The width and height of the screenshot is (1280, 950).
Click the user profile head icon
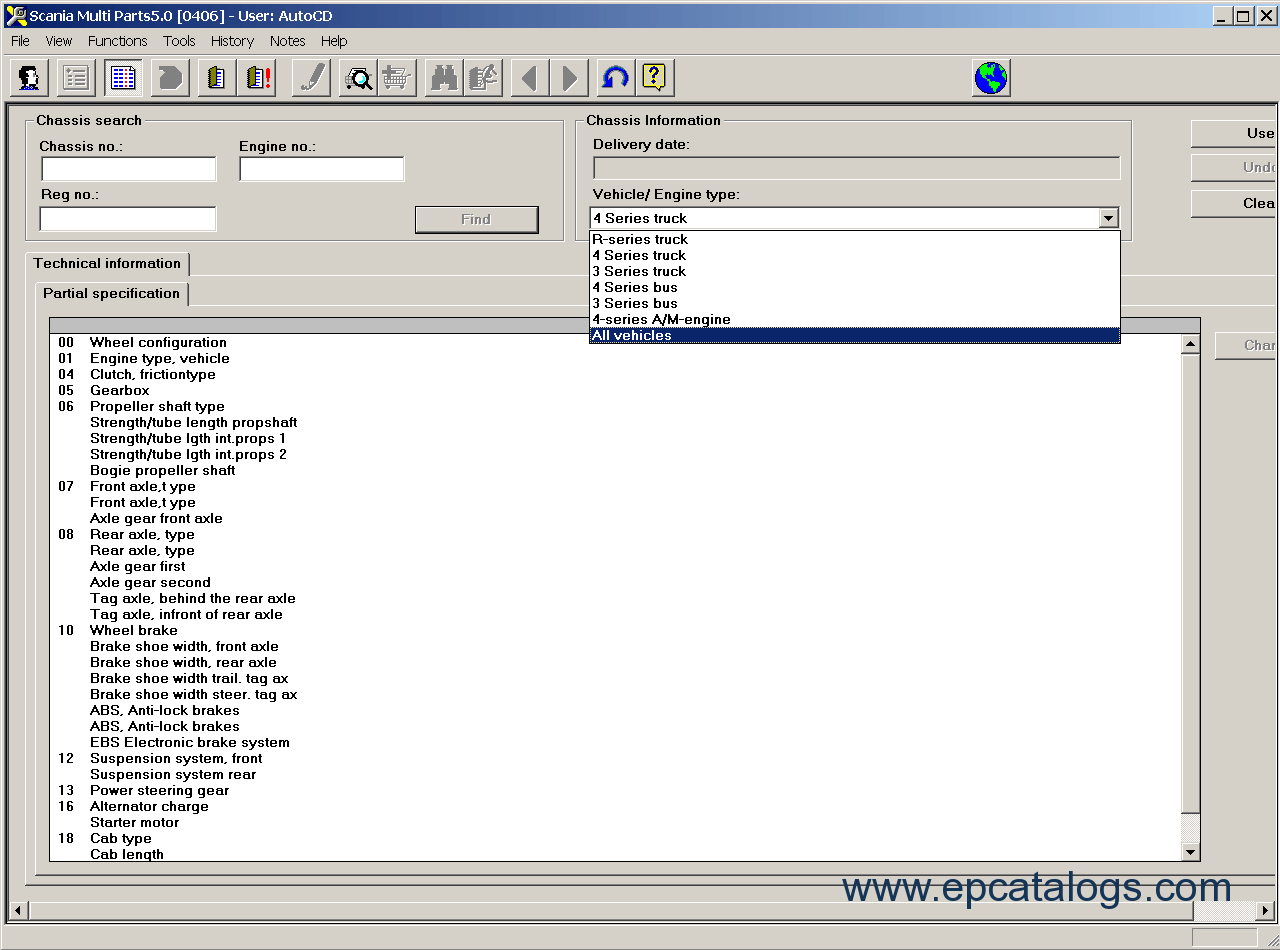29,78
